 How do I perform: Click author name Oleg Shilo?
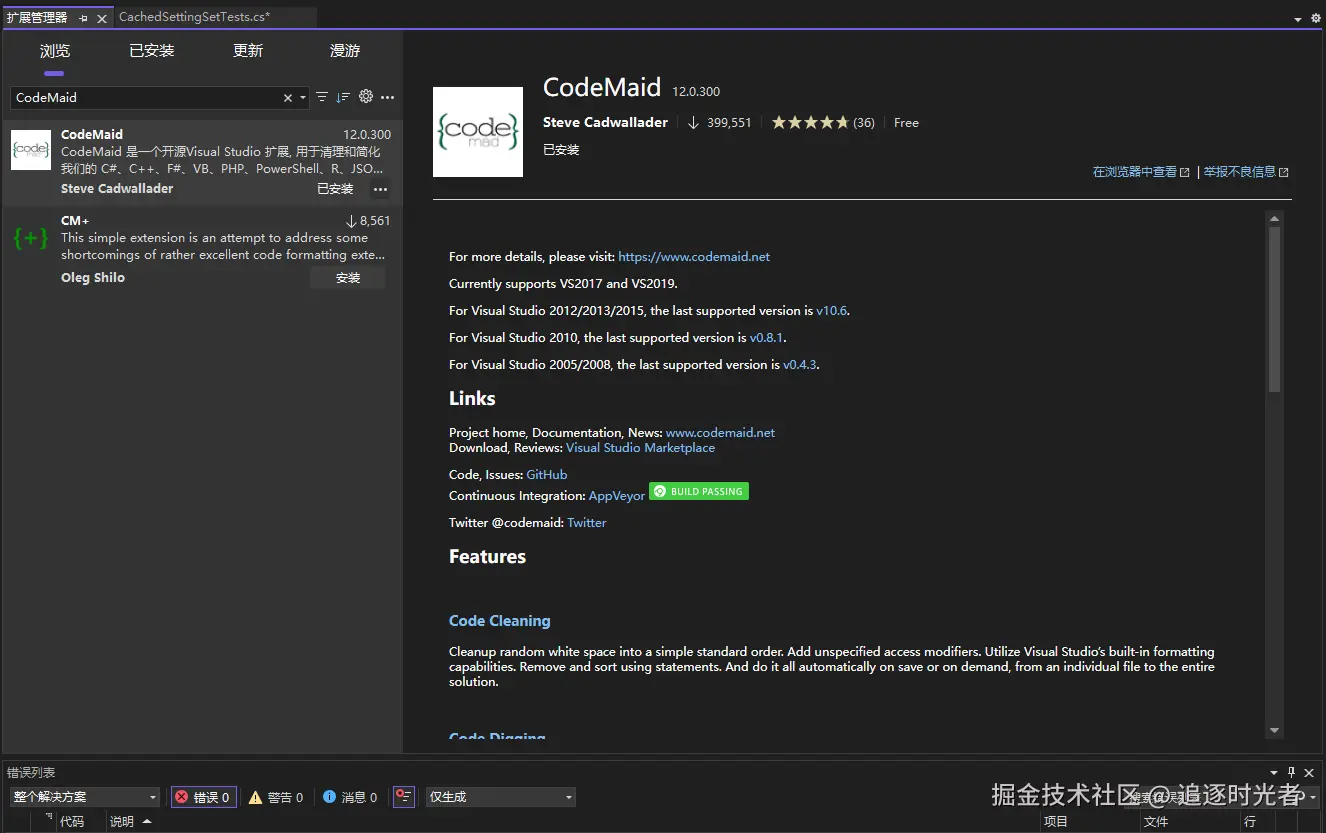click(93, 277)
